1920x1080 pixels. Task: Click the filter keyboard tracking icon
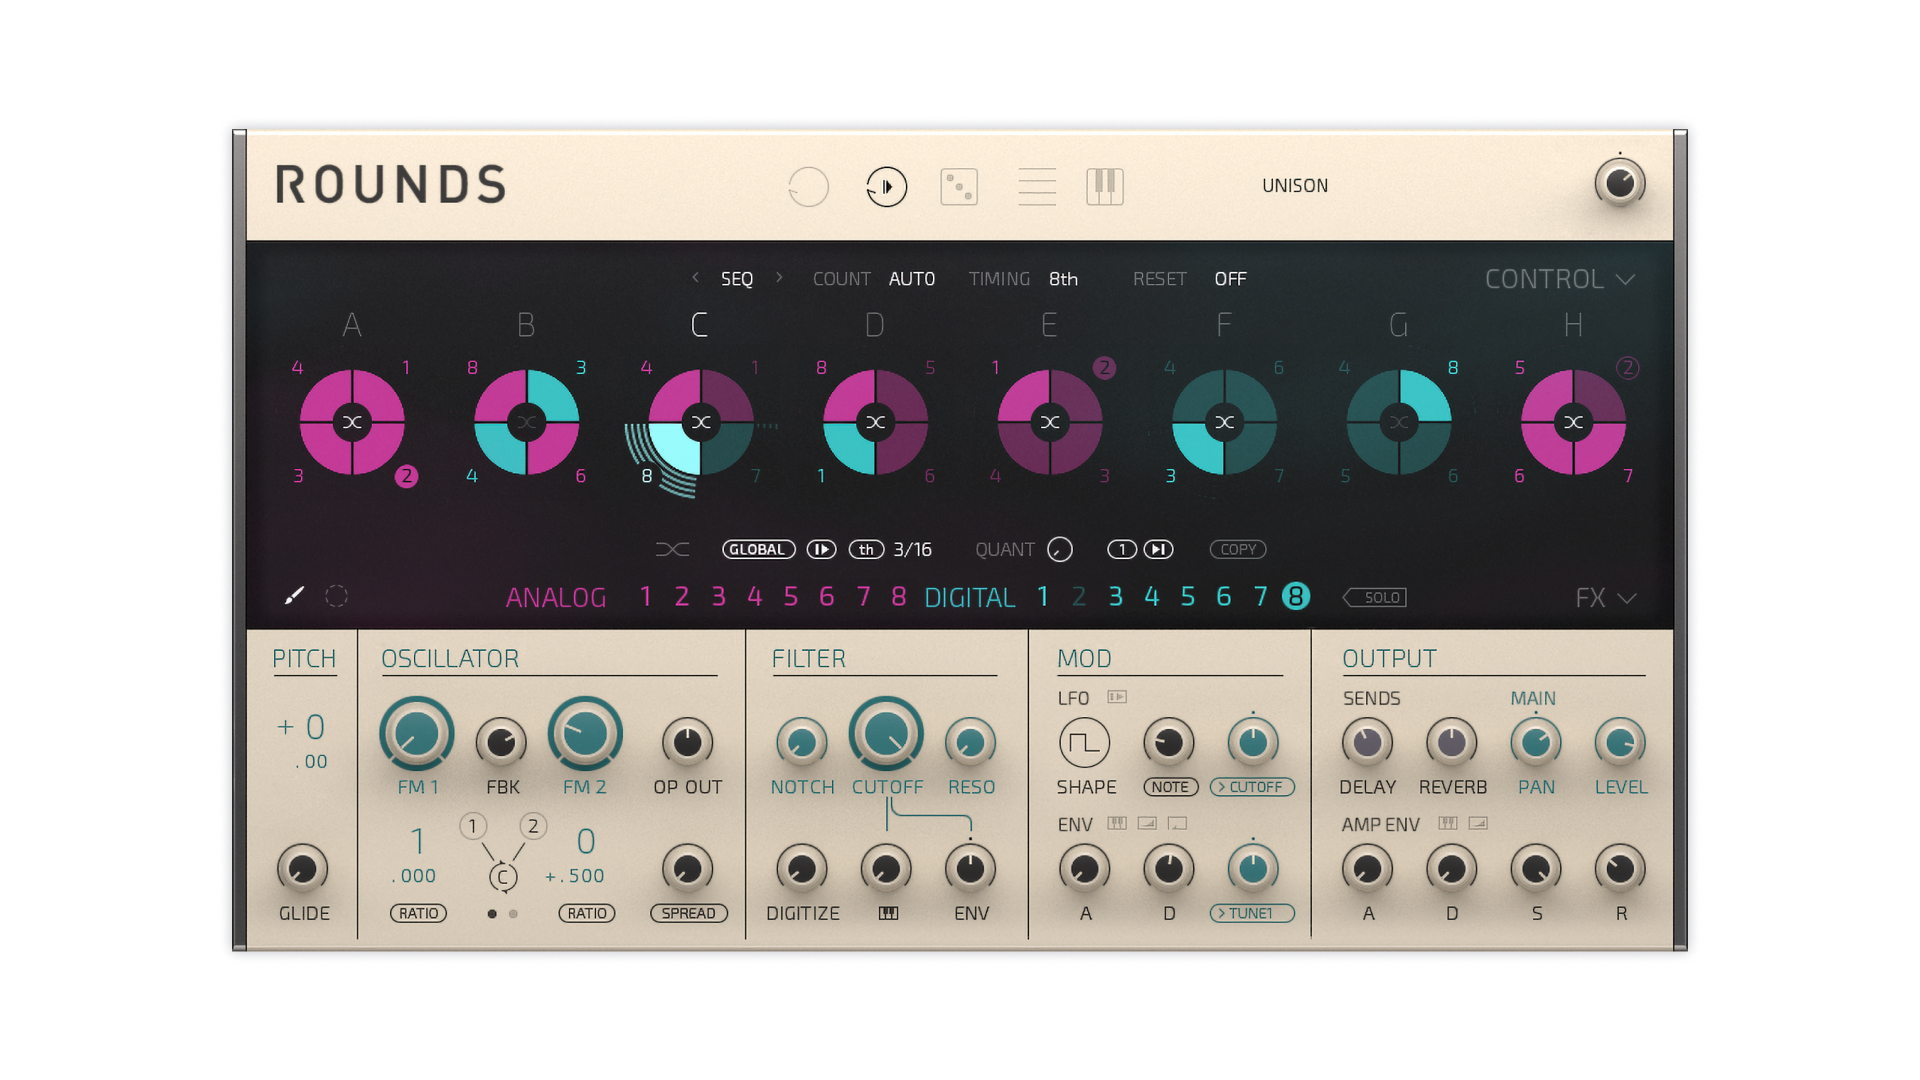[888, 913]
